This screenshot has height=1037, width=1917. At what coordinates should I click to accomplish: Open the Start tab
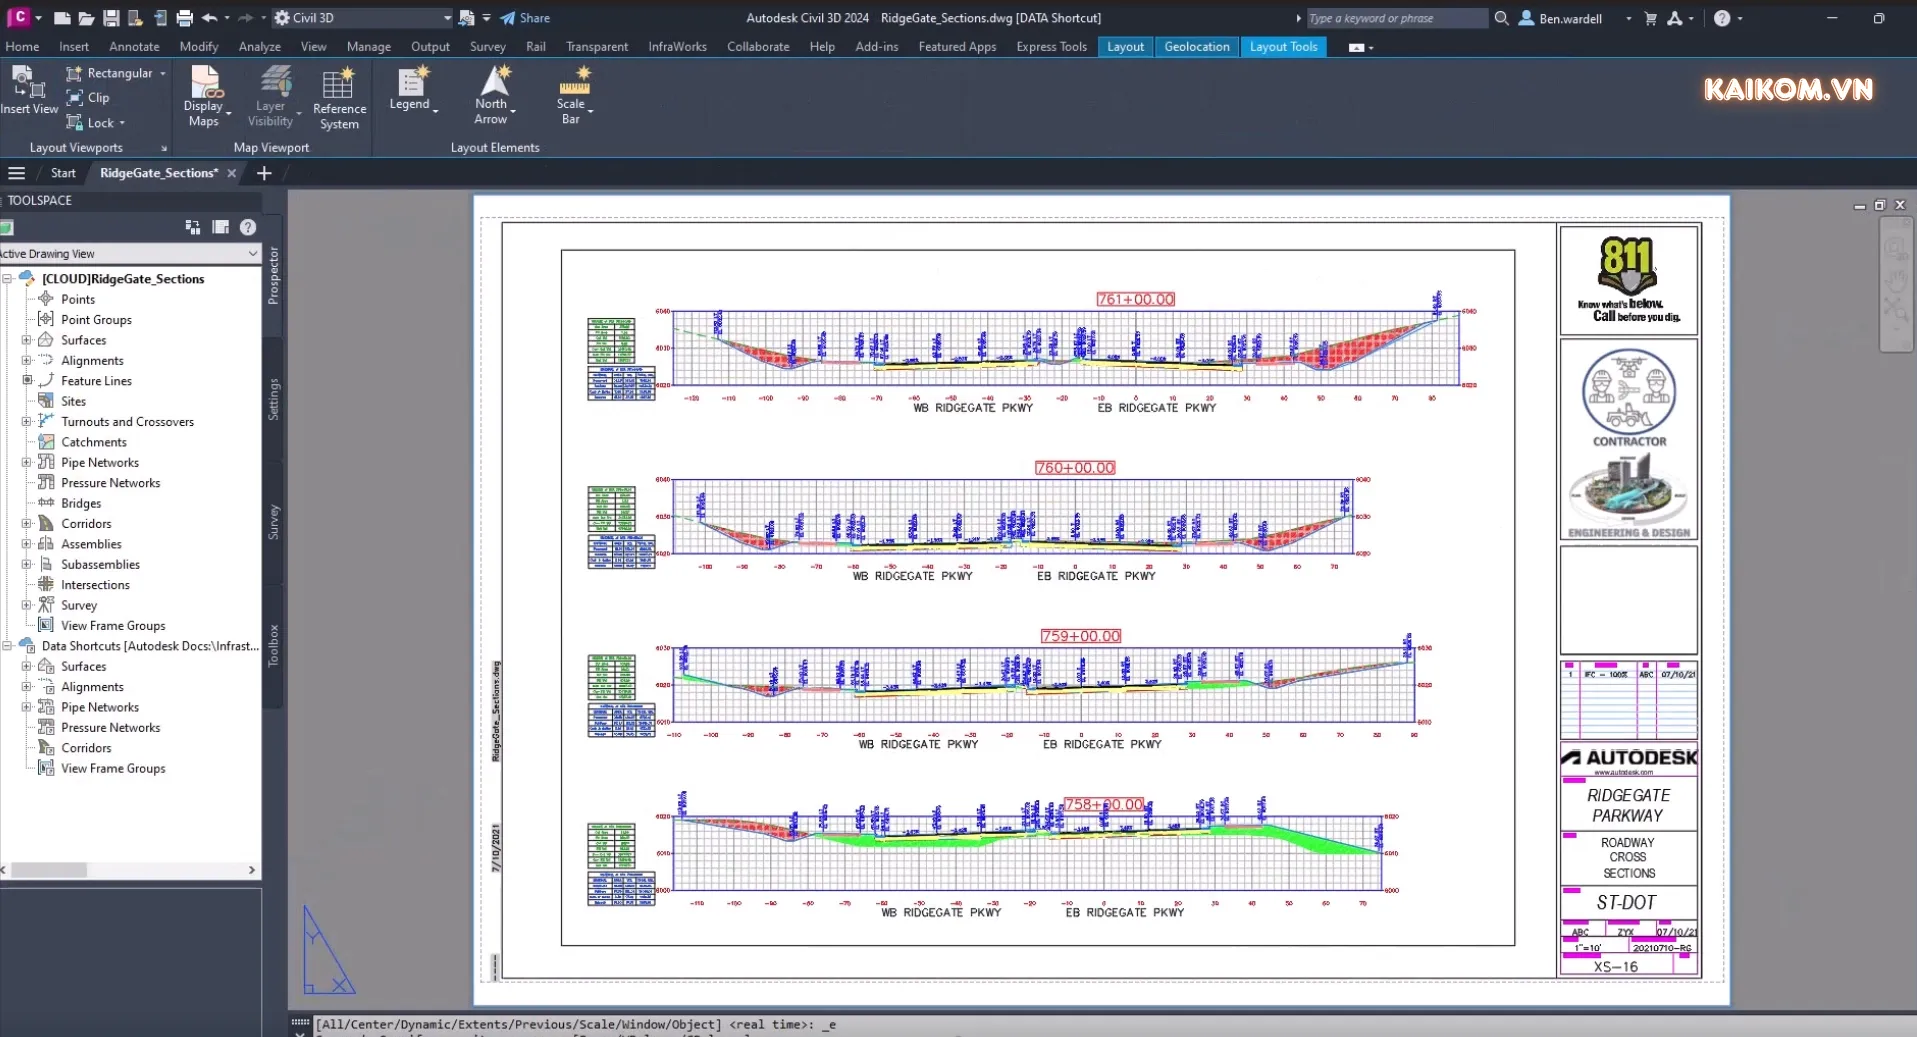pyautogui.click(x=62, y=172)
